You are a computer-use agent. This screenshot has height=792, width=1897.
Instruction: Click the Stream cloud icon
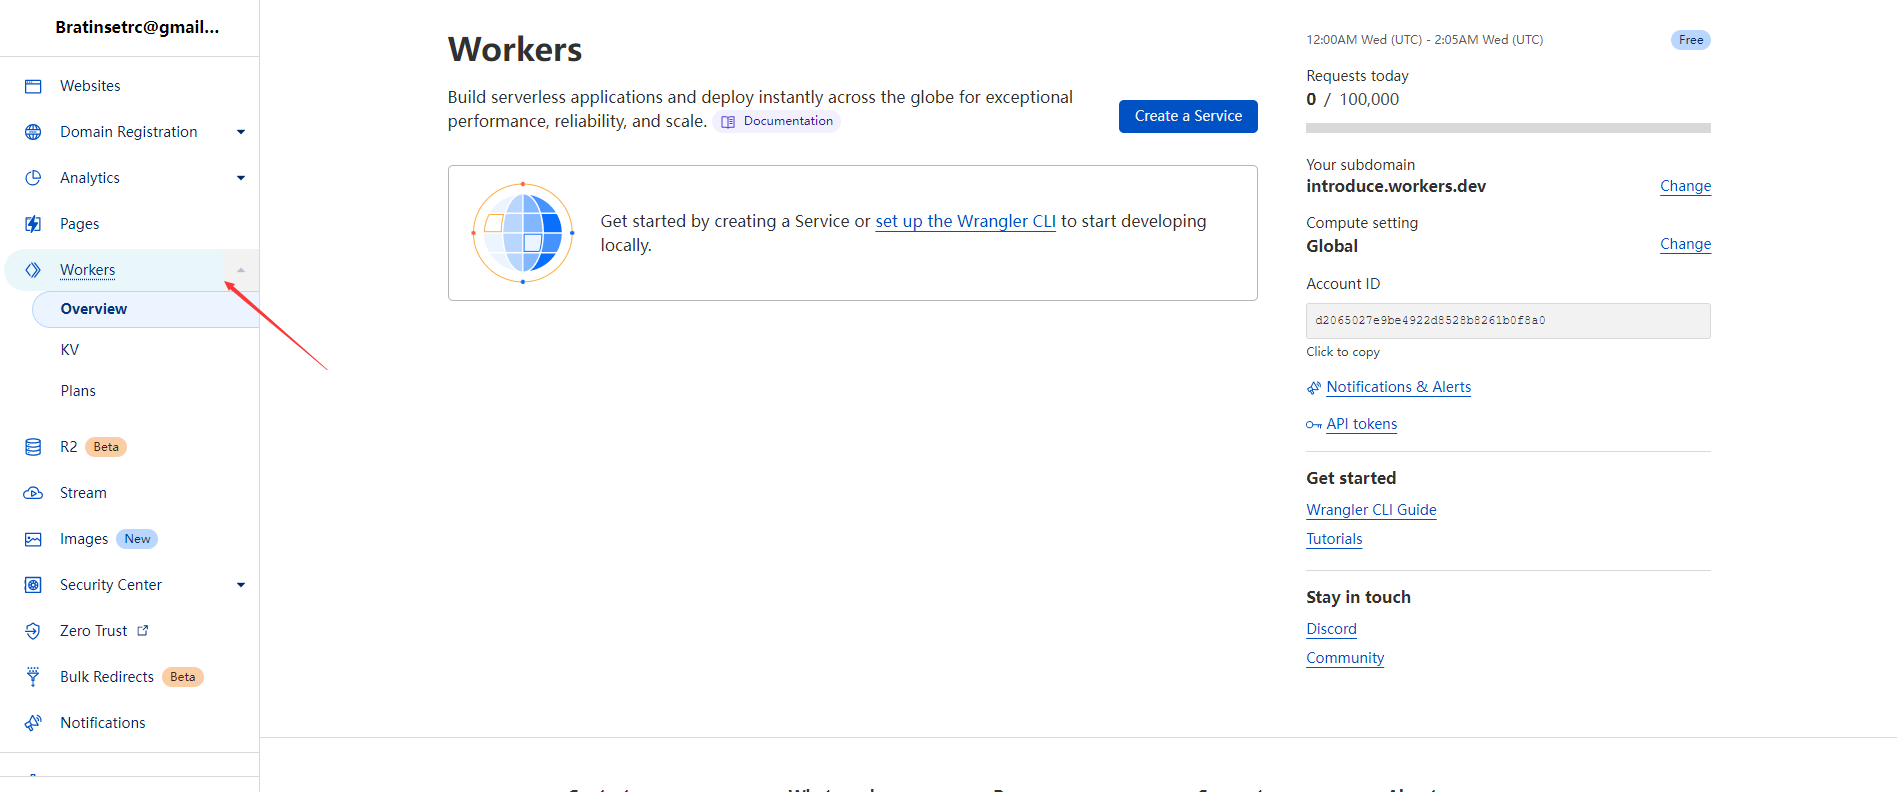pos(33,493)
